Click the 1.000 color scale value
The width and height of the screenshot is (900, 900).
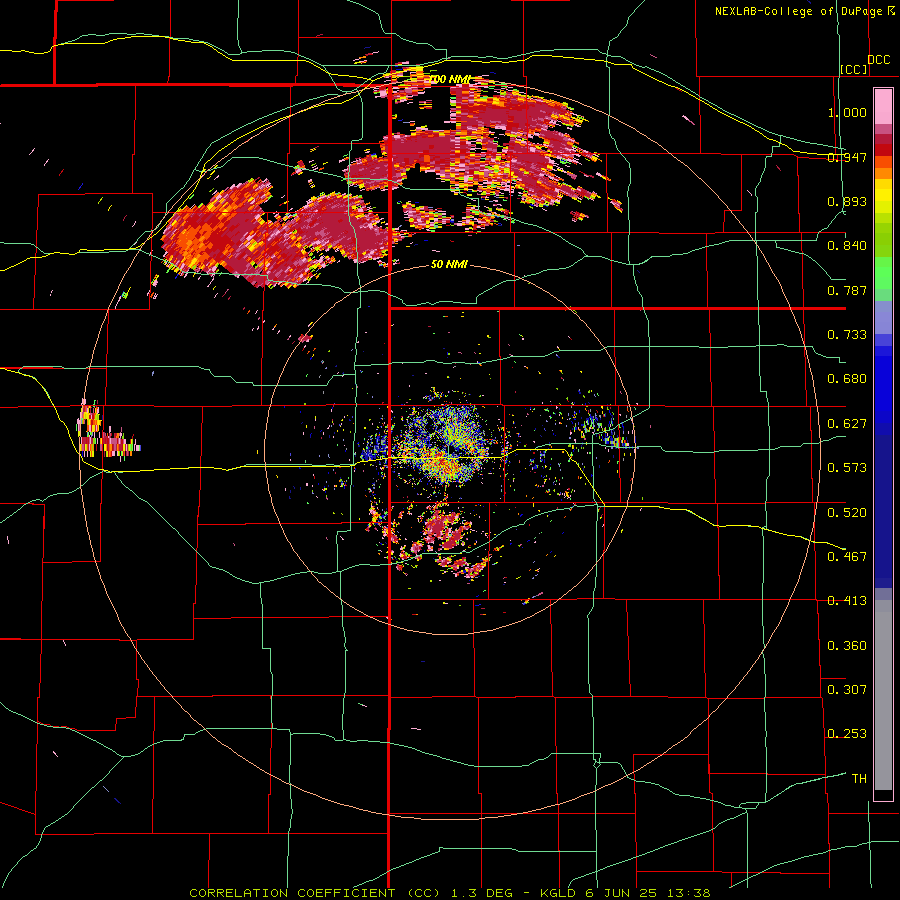(x=847, y=112)
